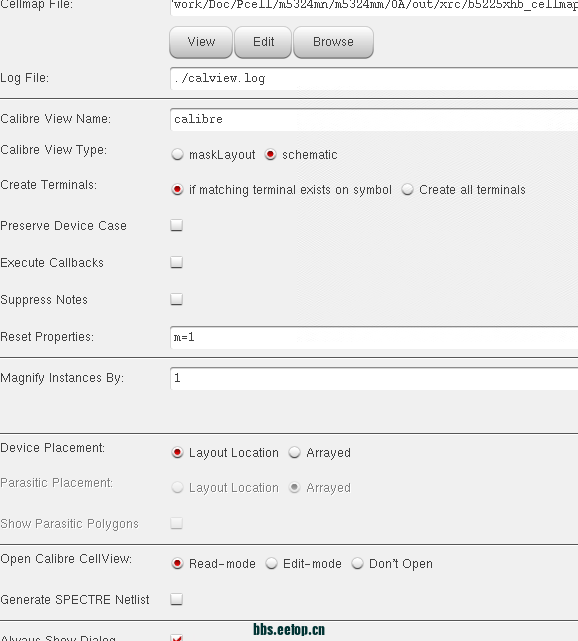
Task: Select schematic as Calibre View Type
Action: 270,155
